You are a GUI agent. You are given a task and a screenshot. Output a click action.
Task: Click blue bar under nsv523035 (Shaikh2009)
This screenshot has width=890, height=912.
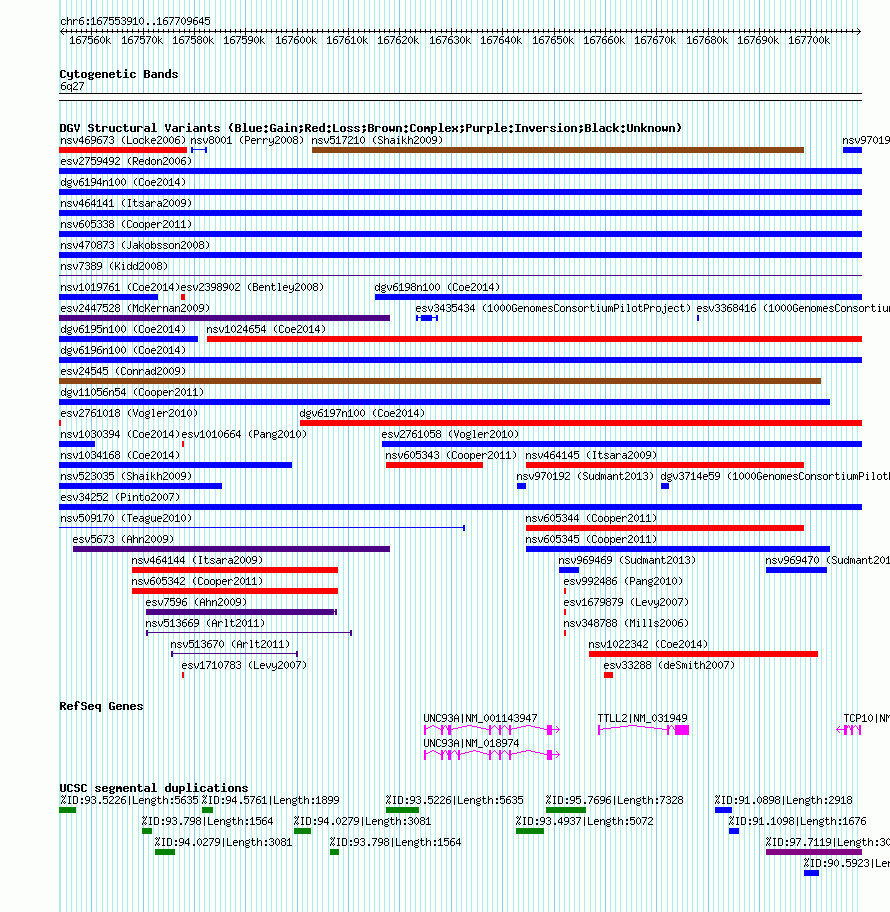click(141, 486)
